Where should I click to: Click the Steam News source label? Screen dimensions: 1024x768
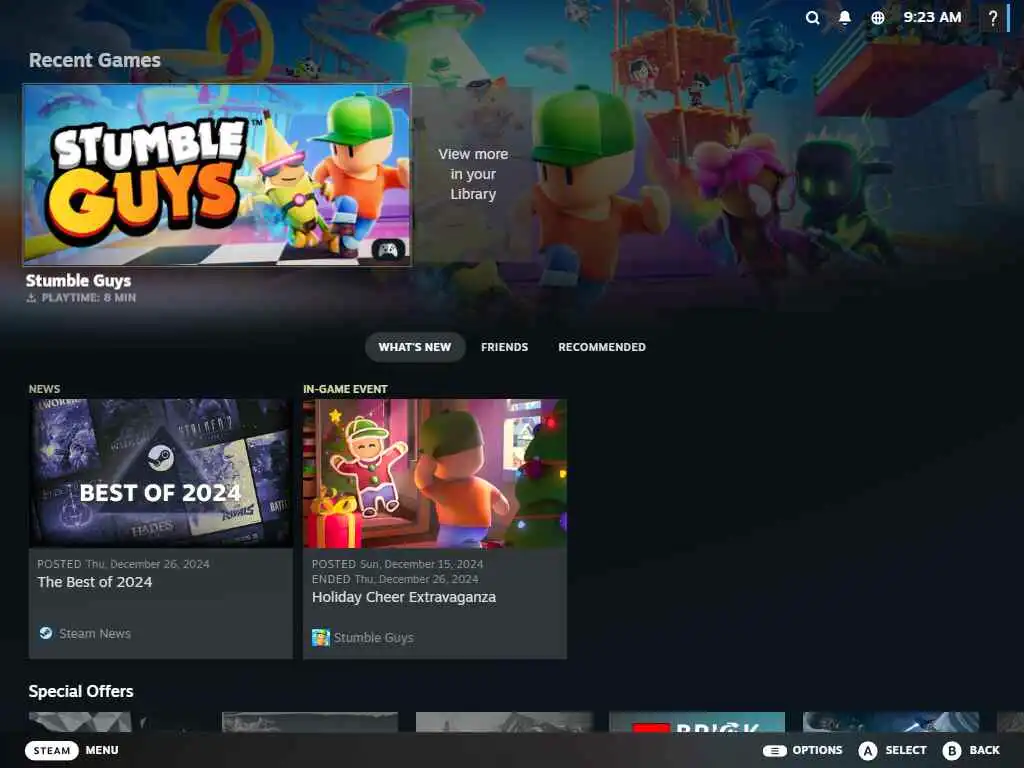click(95, 633)
